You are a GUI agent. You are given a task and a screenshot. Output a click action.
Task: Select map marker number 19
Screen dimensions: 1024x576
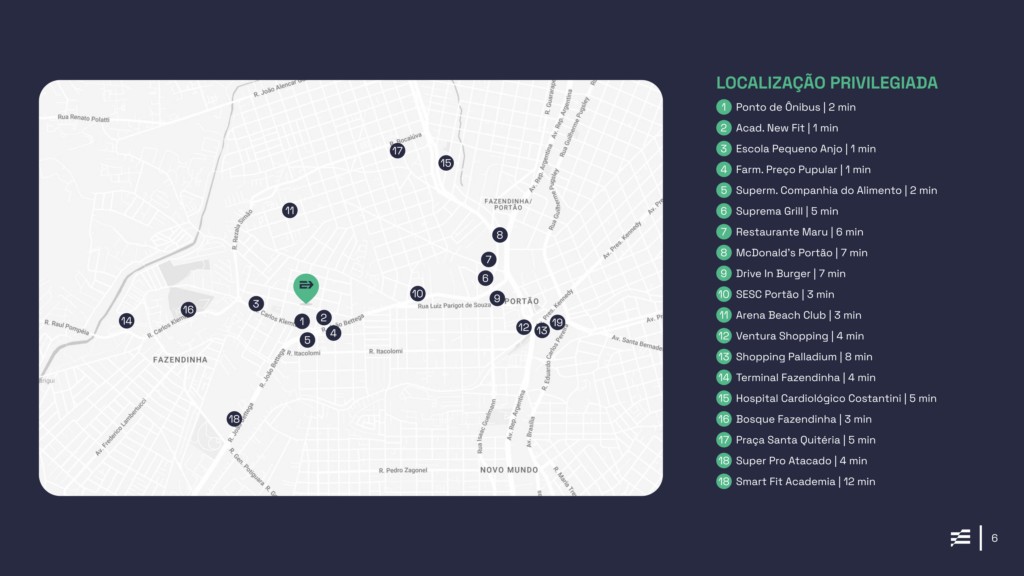(x=557, y=323)
